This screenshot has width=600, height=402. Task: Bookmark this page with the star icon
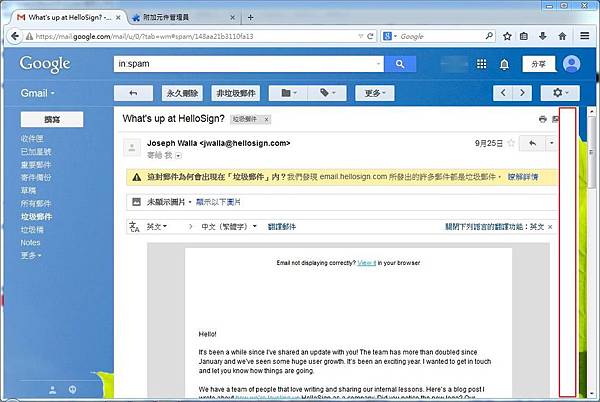click(x=507, y=36)
